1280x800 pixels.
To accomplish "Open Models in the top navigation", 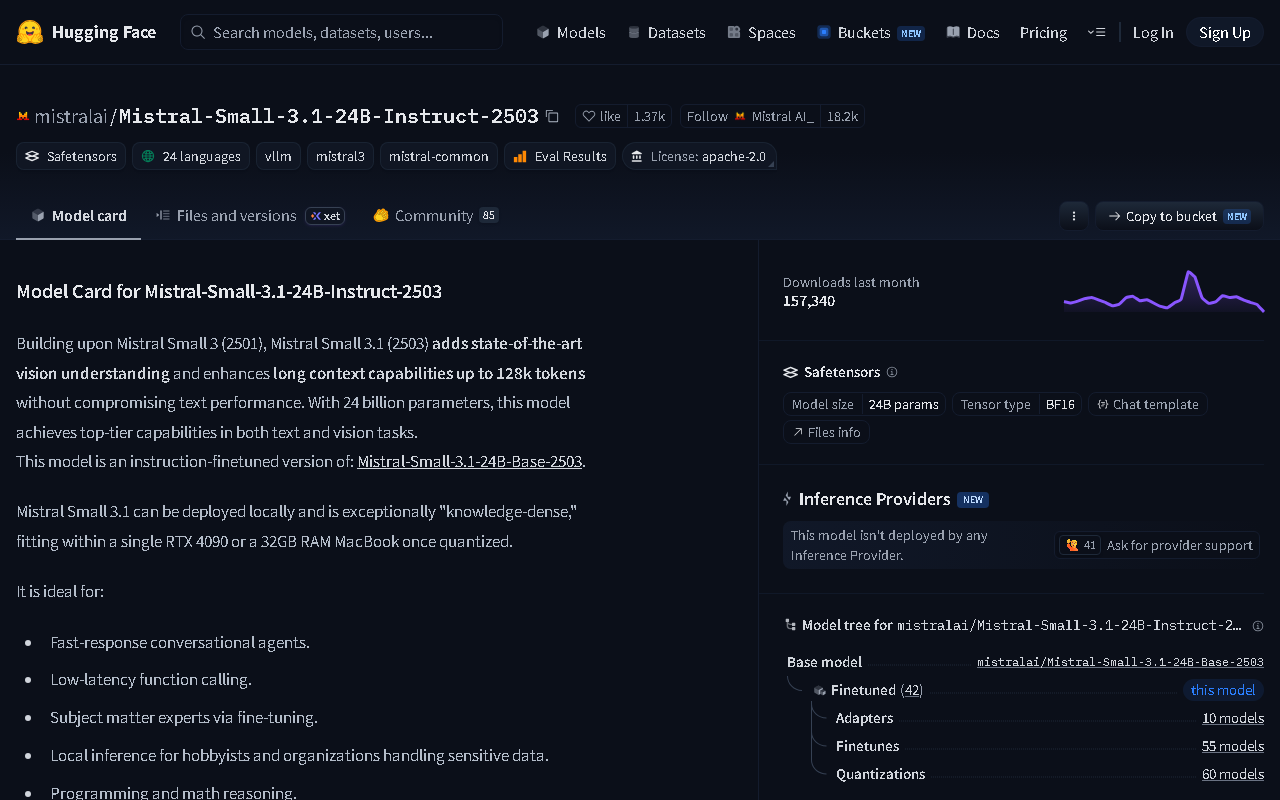I will coord(571,32).
